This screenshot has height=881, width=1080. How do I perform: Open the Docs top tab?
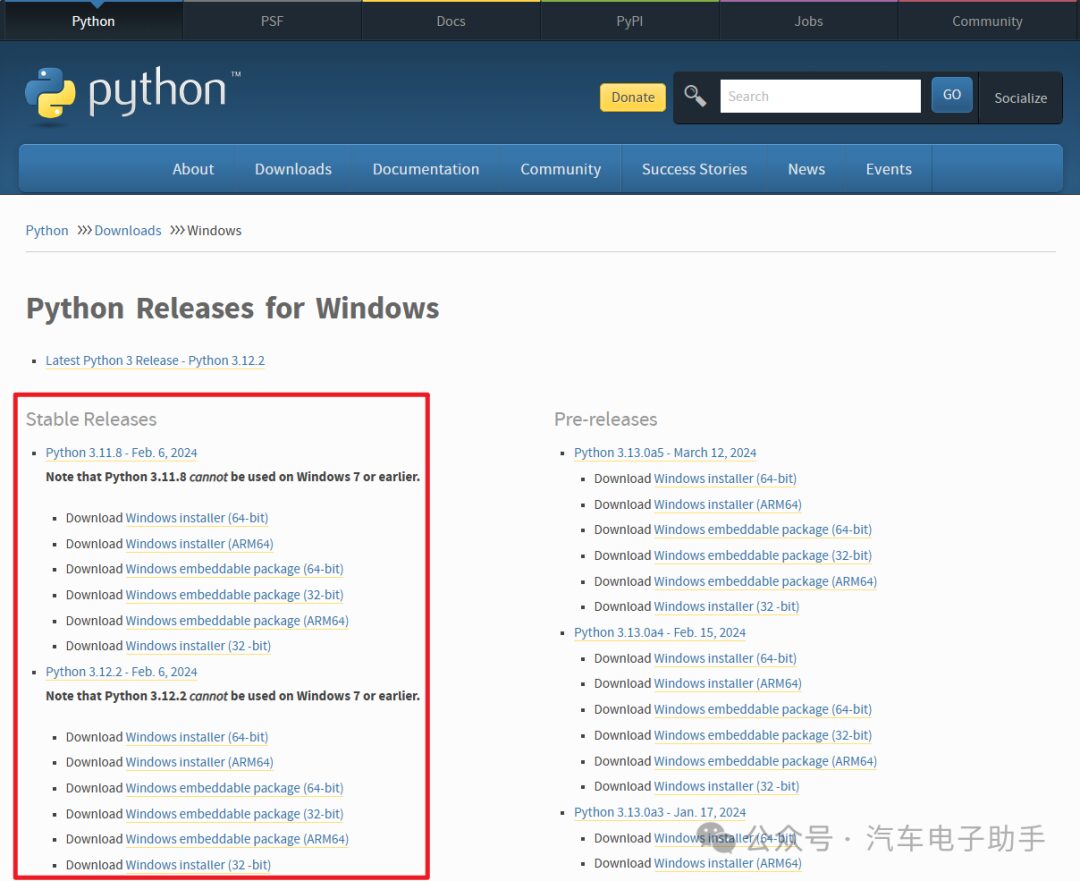click(x=451, y=21)
